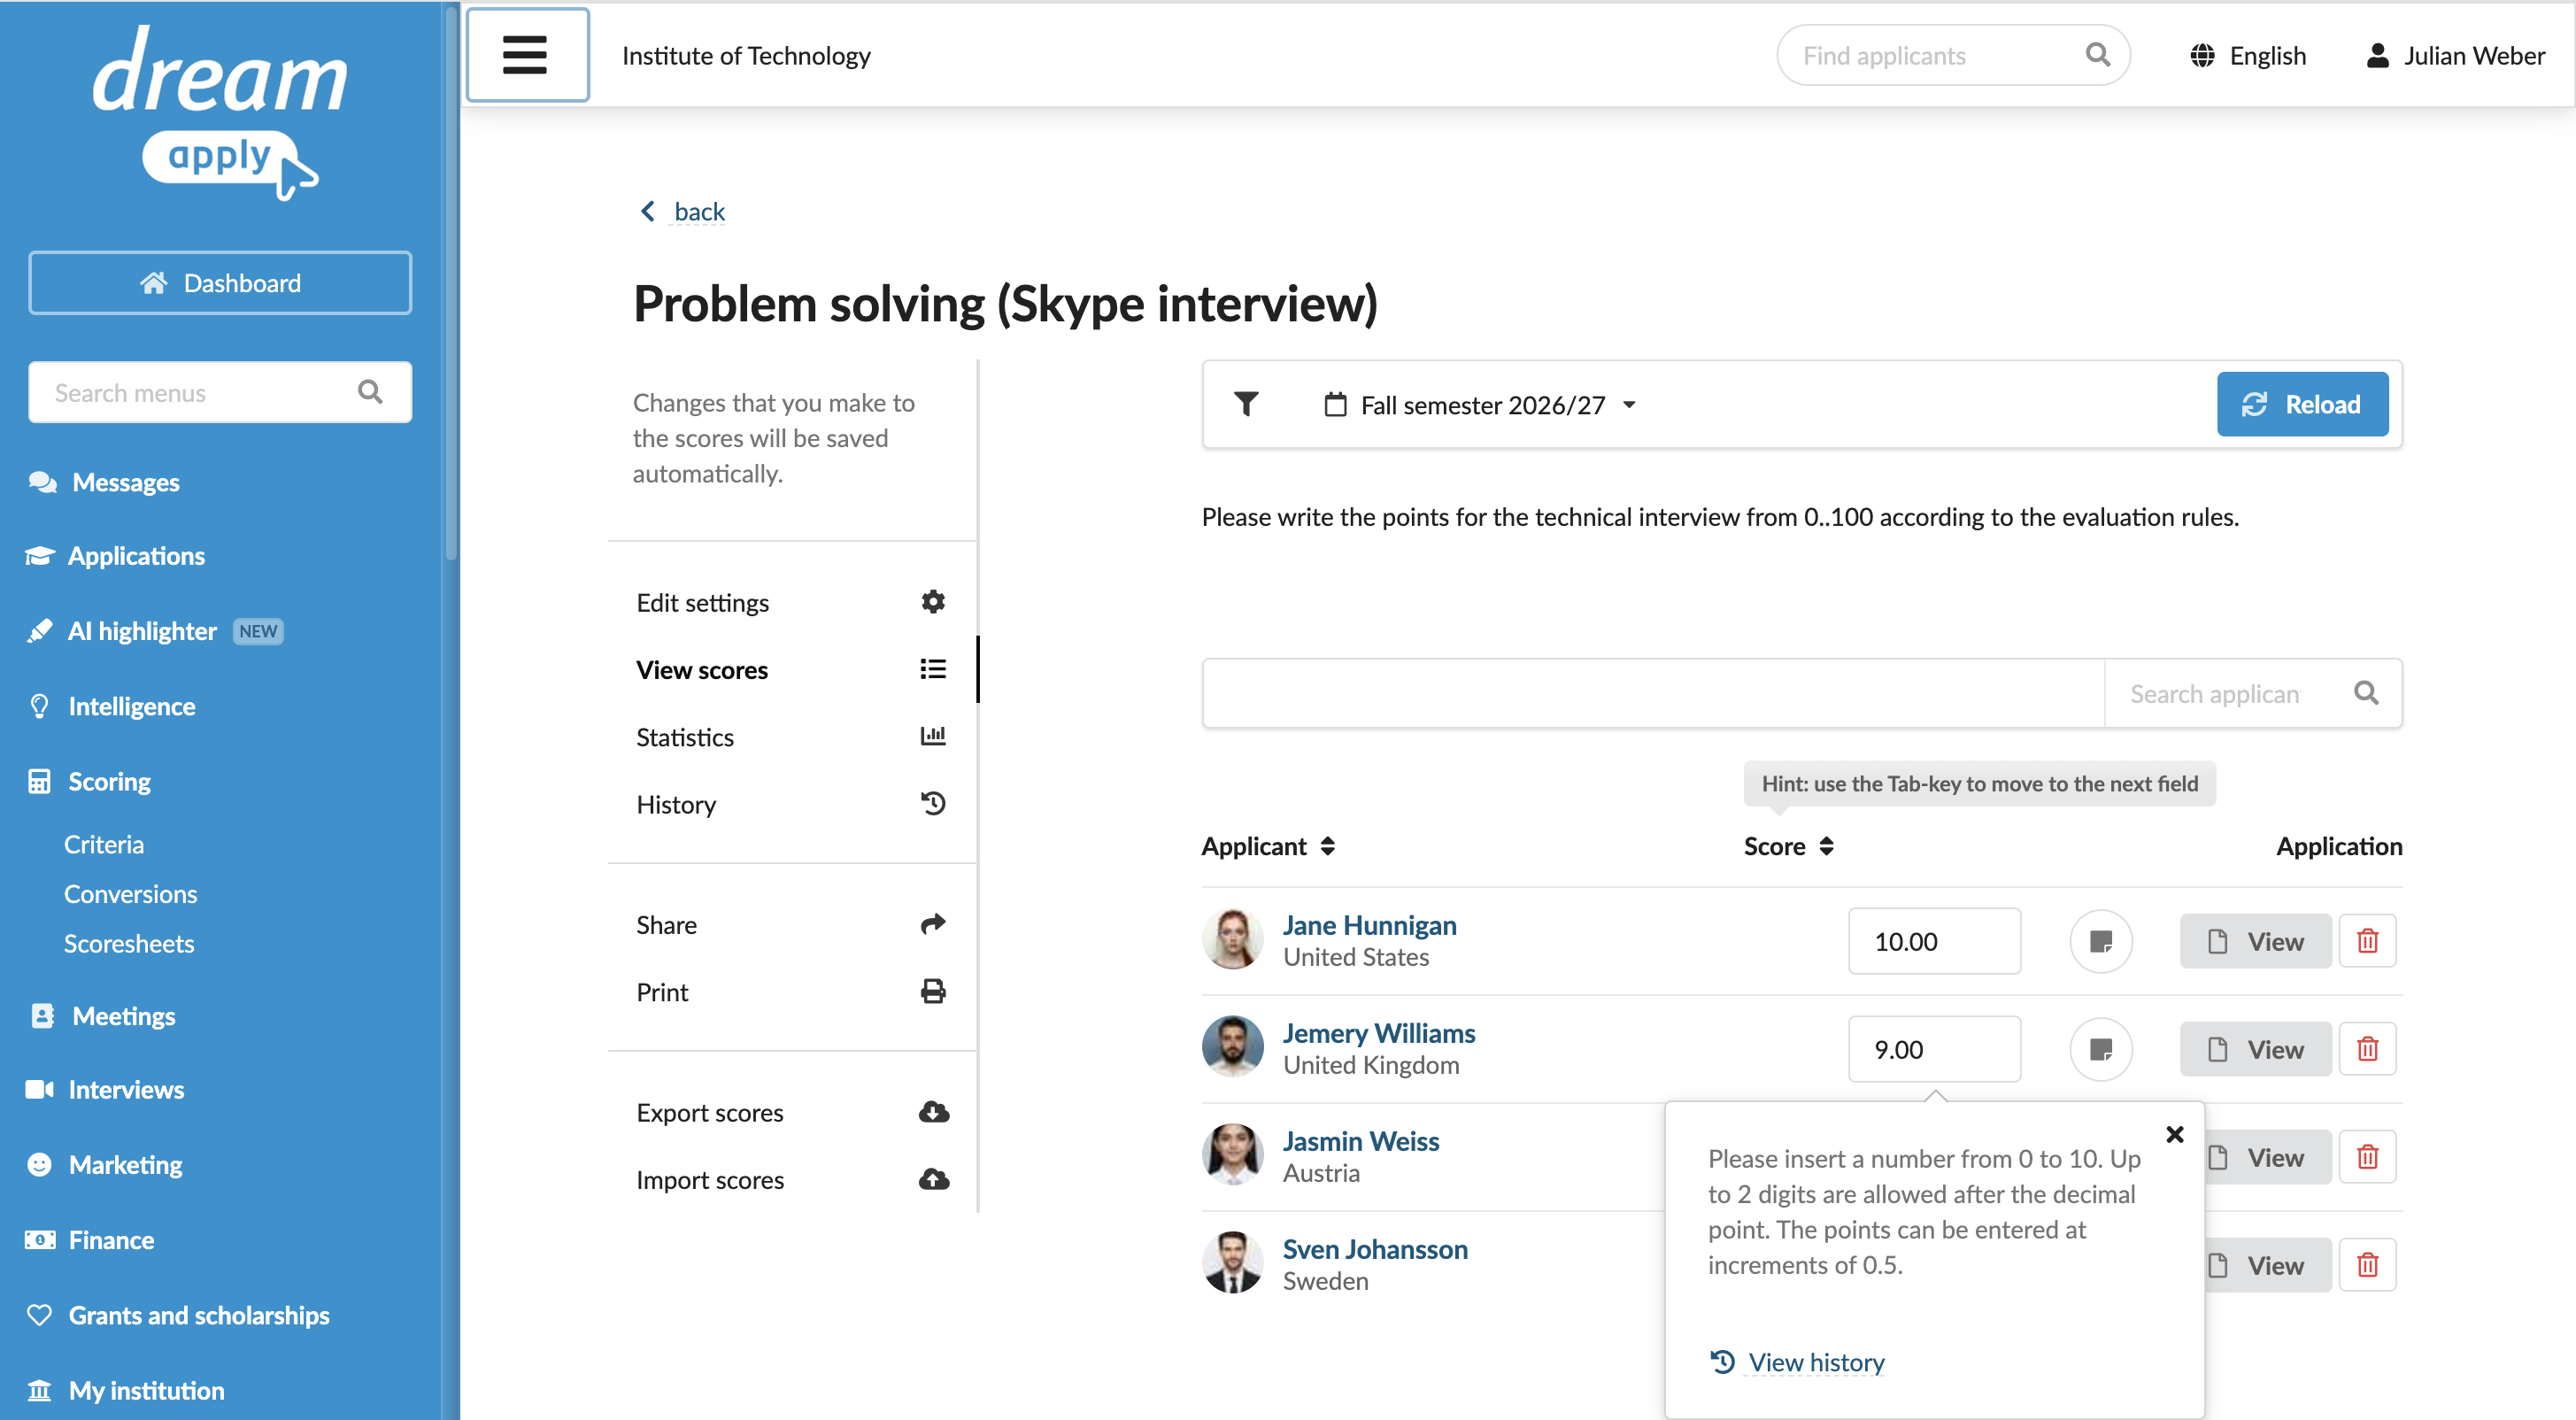This screenshot has width=2576, height=1420.
Task: Delete Jemery Williams score with trash icon
Action: (x=2367, y=1049)
